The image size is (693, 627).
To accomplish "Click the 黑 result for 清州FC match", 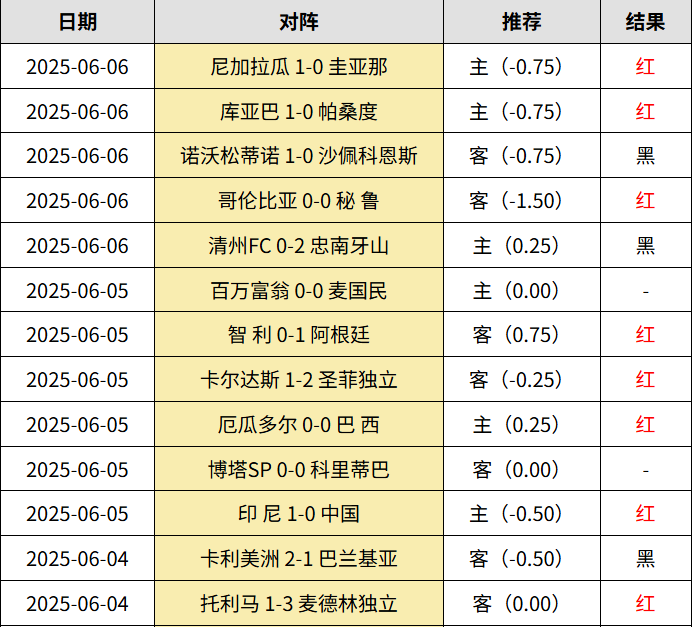I will (645, 246).
